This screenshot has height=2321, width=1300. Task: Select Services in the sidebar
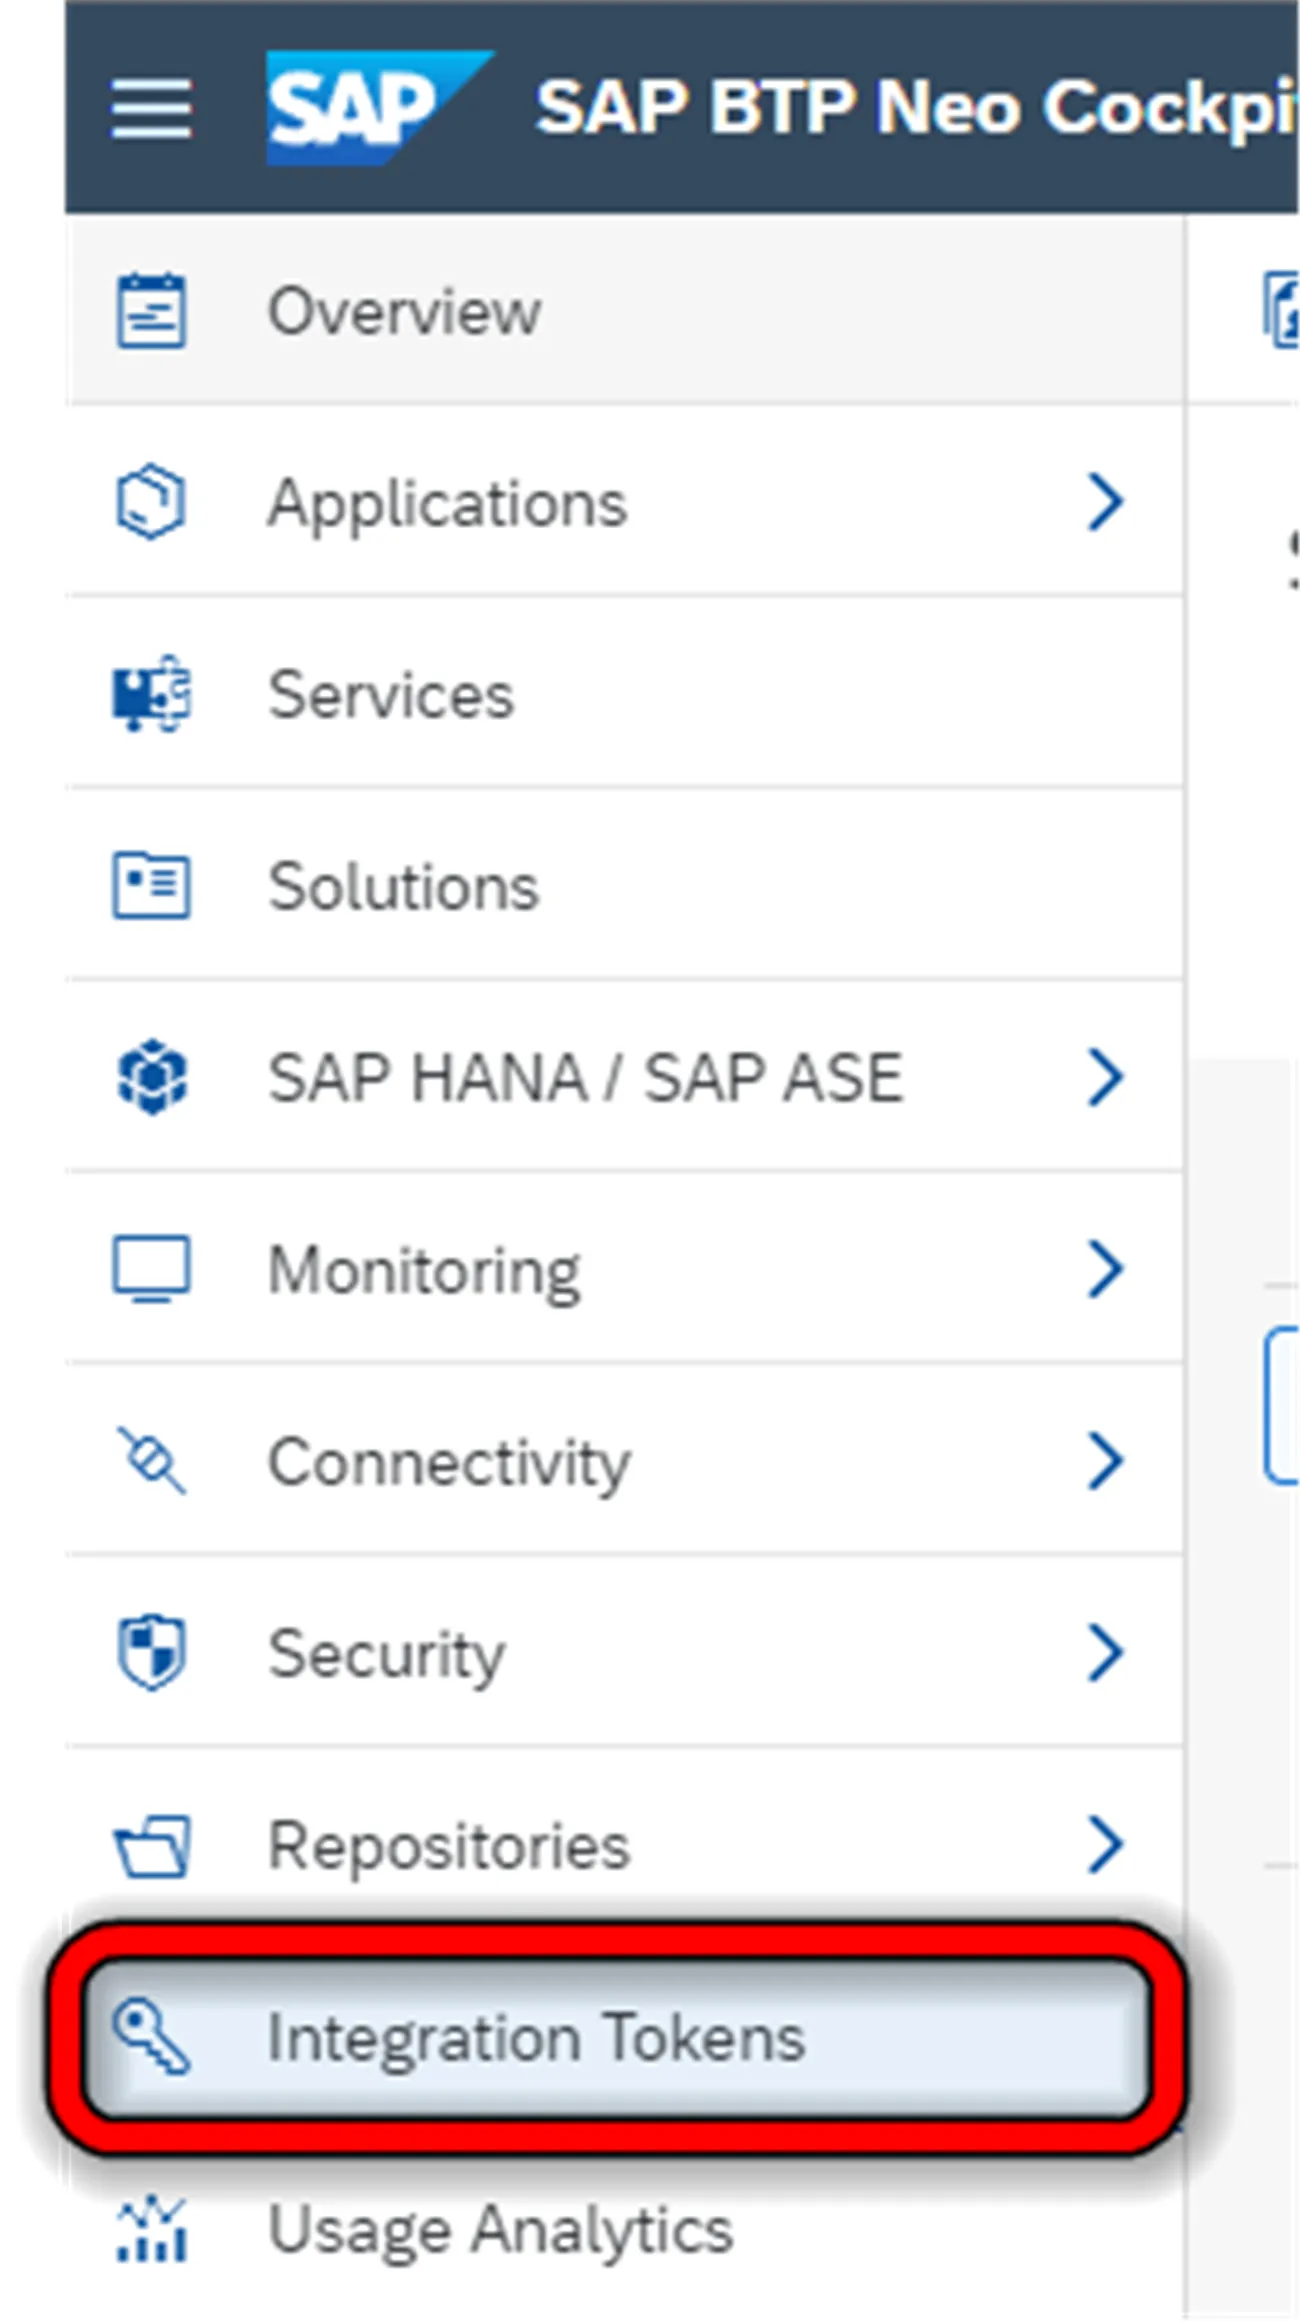(x=625, y=694)
